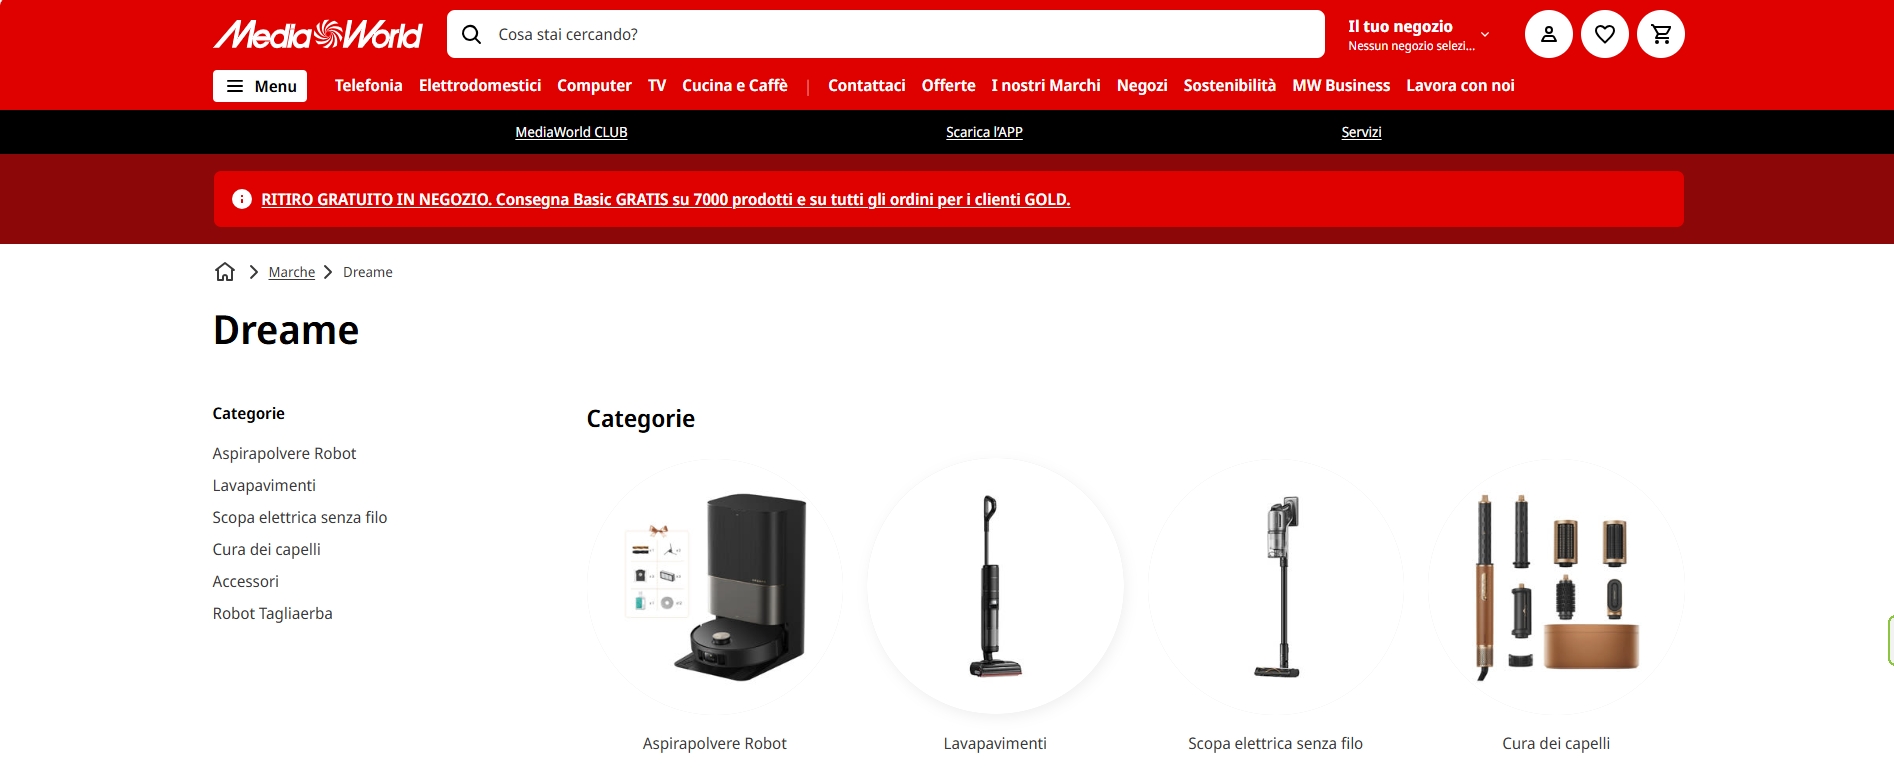Click the MediaWorld CLUB link
The image size is (1894, 779).
tap(571, 132)
